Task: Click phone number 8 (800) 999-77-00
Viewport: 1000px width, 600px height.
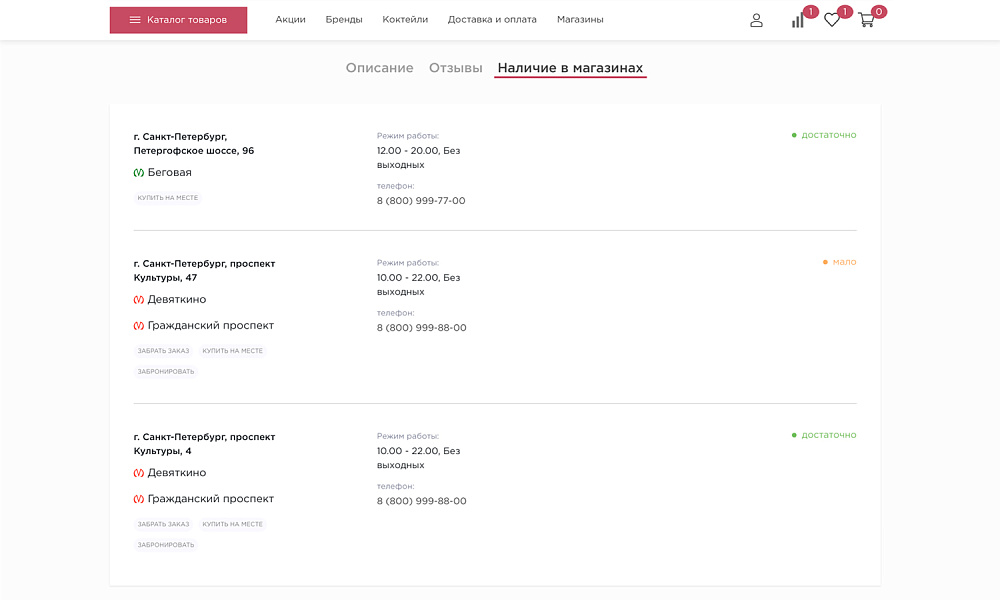Action: tap(420, 200)
